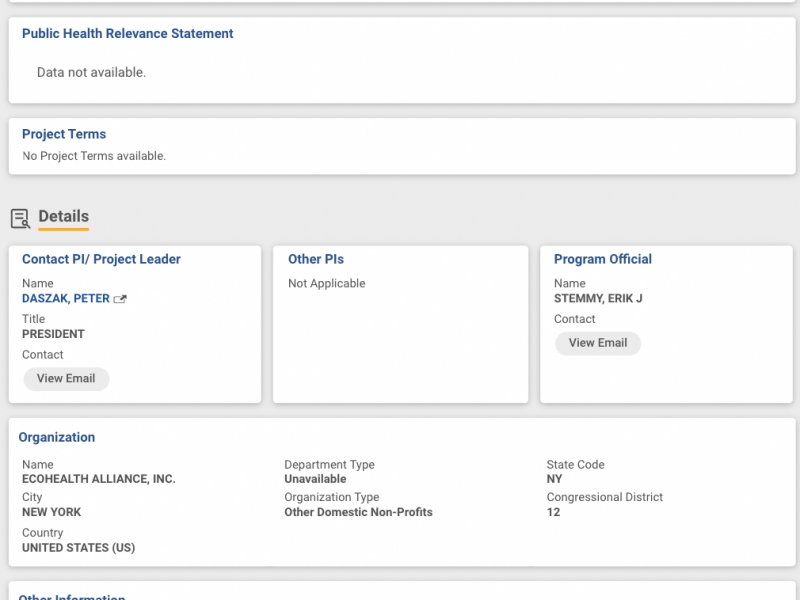Select the Other PIs card heading

point(316,259)
